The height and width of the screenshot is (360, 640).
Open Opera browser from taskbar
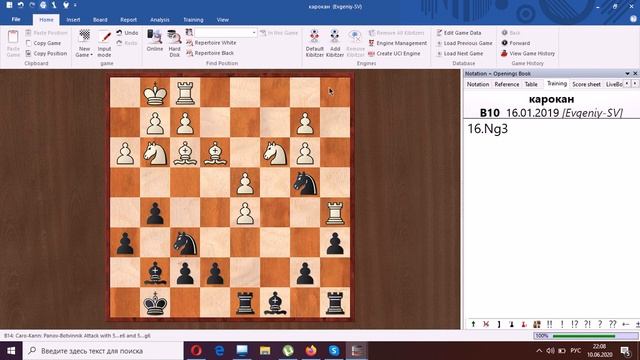click(196, 351)
